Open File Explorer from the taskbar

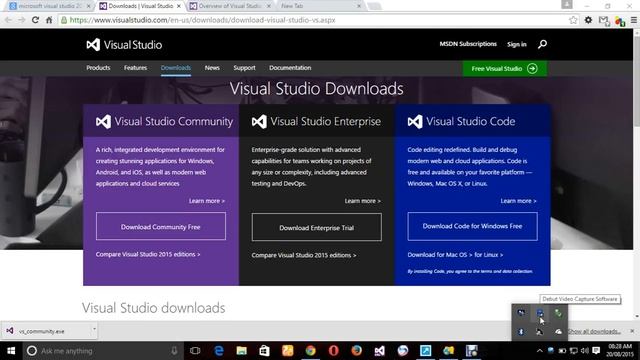point(241,351)
